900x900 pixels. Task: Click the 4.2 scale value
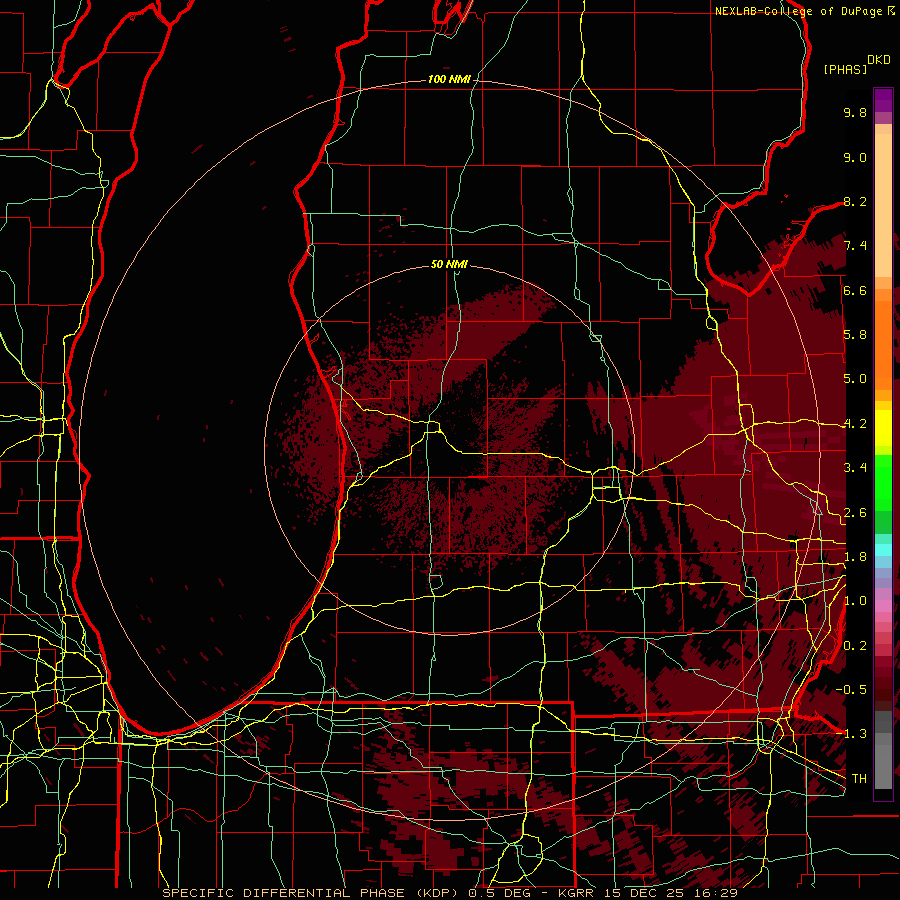coord(855,424)
